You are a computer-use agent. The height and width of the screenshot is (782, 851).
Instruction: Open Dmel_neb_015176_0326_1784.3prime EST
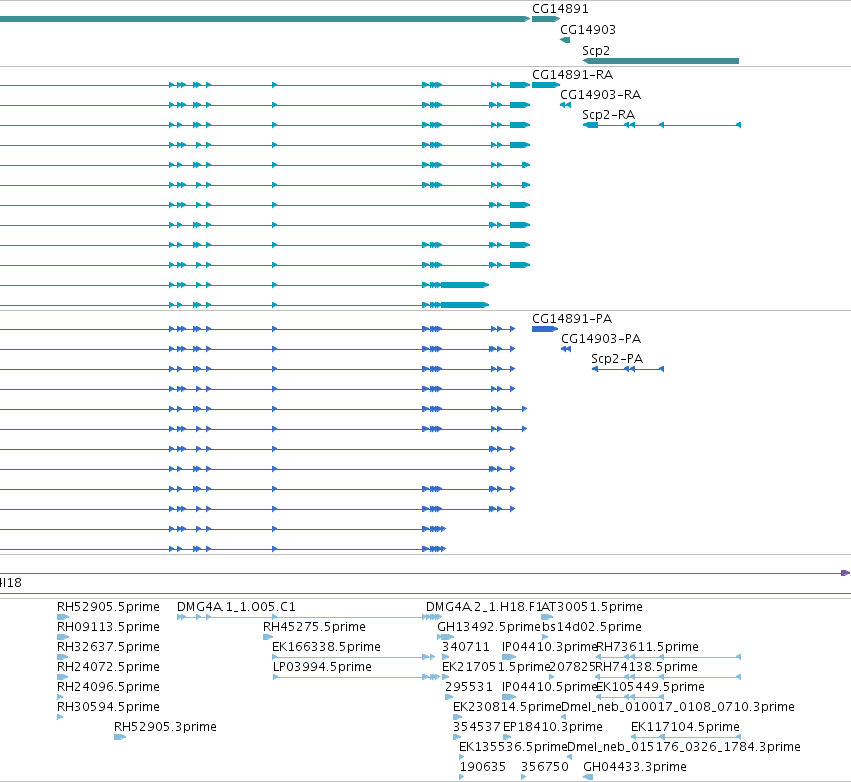(x=684, y=747)
